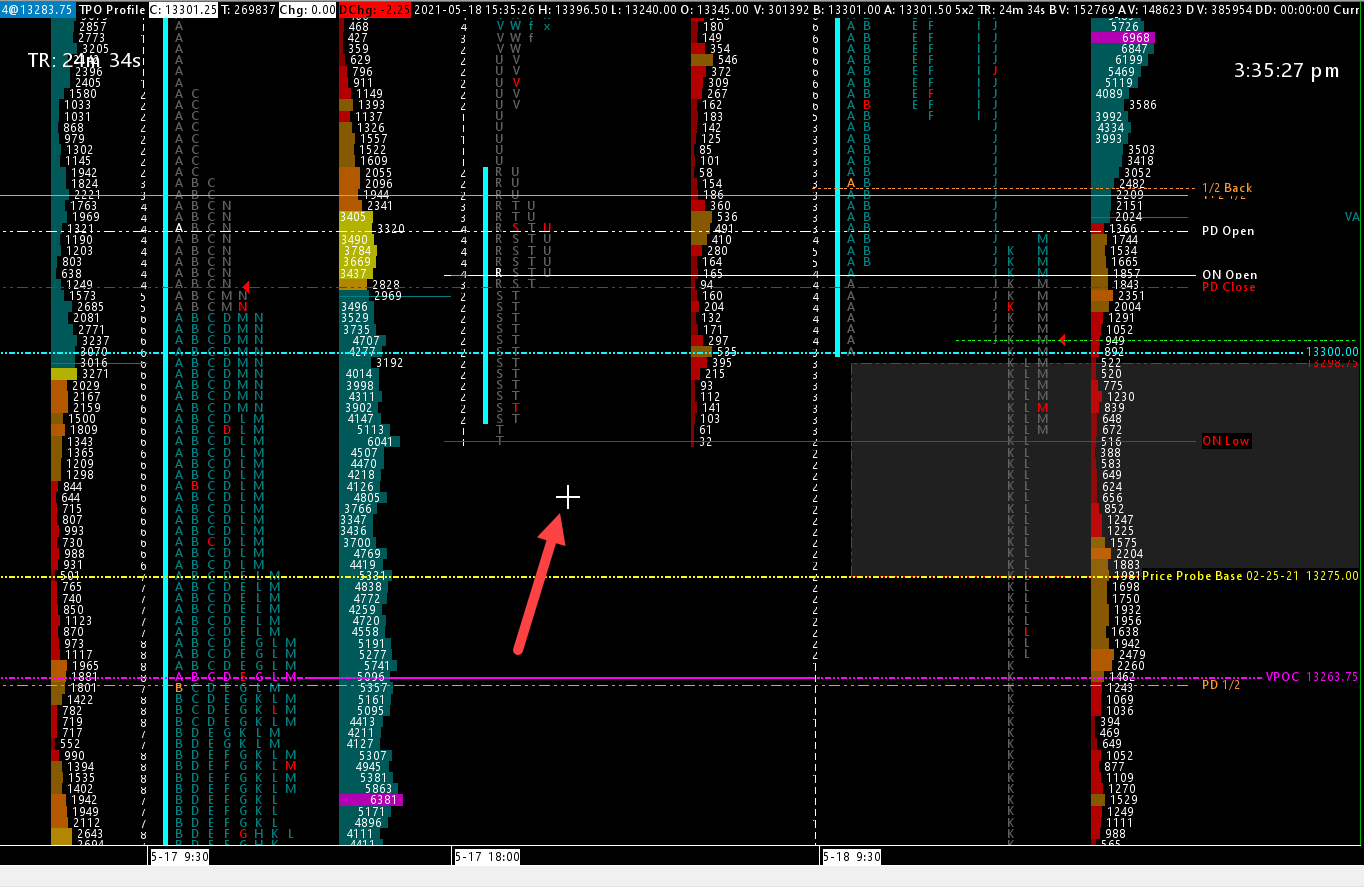Click the teal "VA" label at right edge

(1352, 217)
